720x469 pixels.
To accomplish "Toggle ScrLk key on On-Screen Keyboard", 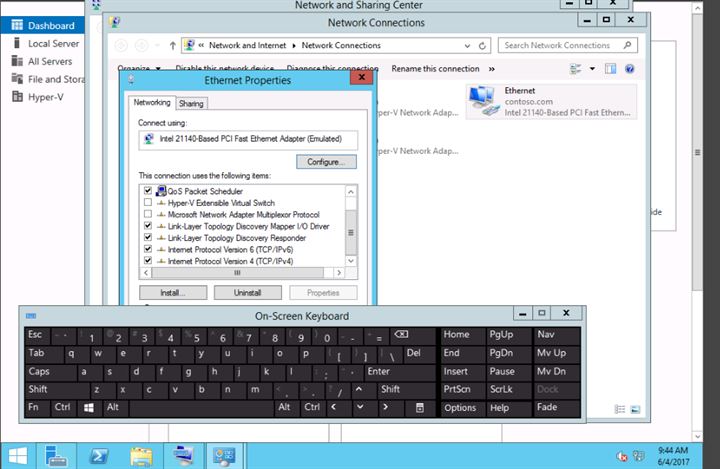I will tap(508, 389).
